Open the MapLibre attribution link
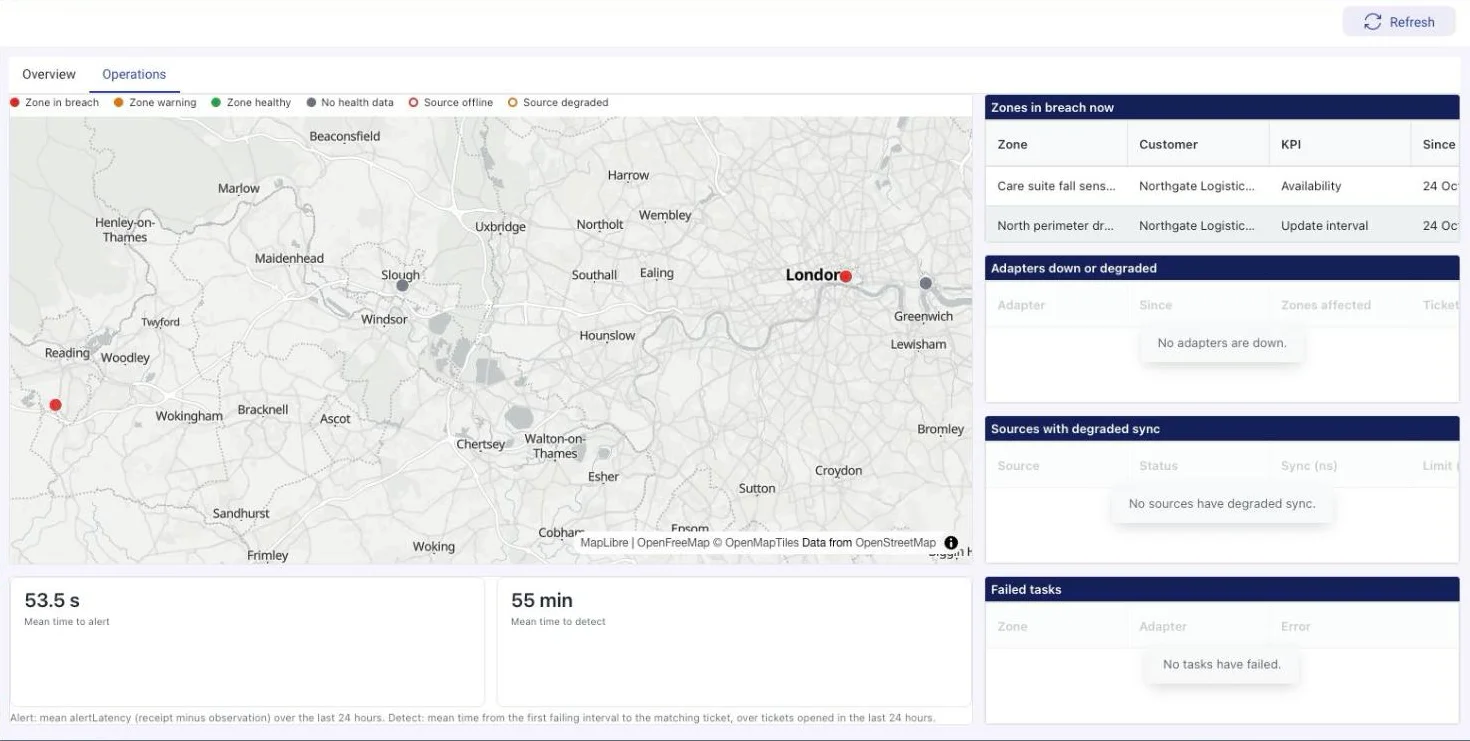The height and width of the screenshot is (741, 1470). pos(604,543)
